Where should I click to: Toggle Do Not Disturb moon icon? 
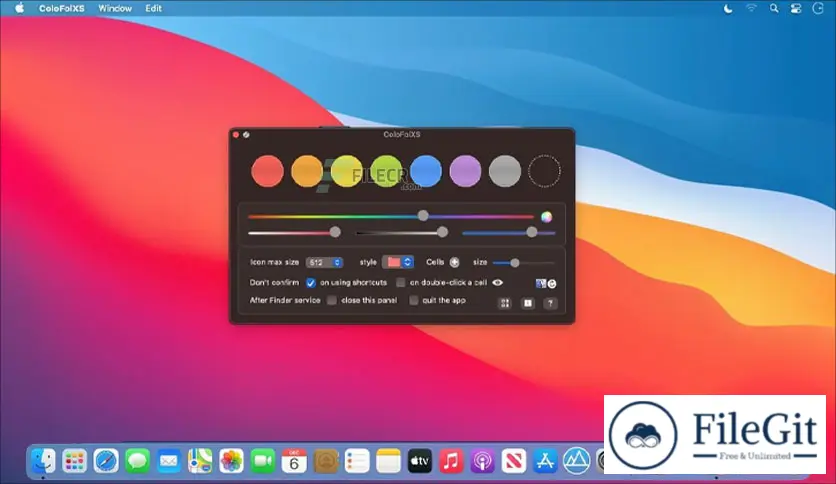tap(728, 8)
